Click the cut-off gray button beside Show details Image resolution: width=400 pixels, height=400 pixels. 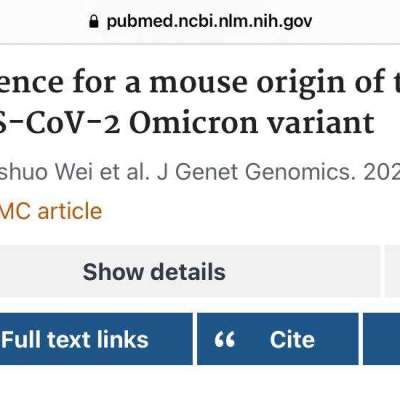click(392, 272)
